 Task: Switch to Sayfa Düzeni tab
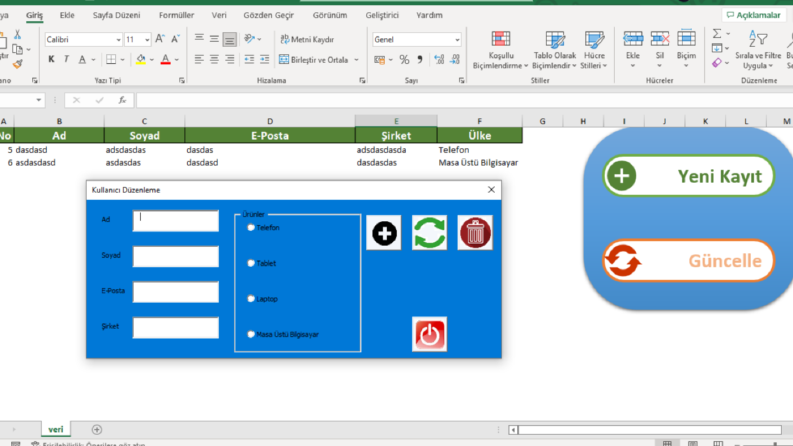[x=116, y=15]
